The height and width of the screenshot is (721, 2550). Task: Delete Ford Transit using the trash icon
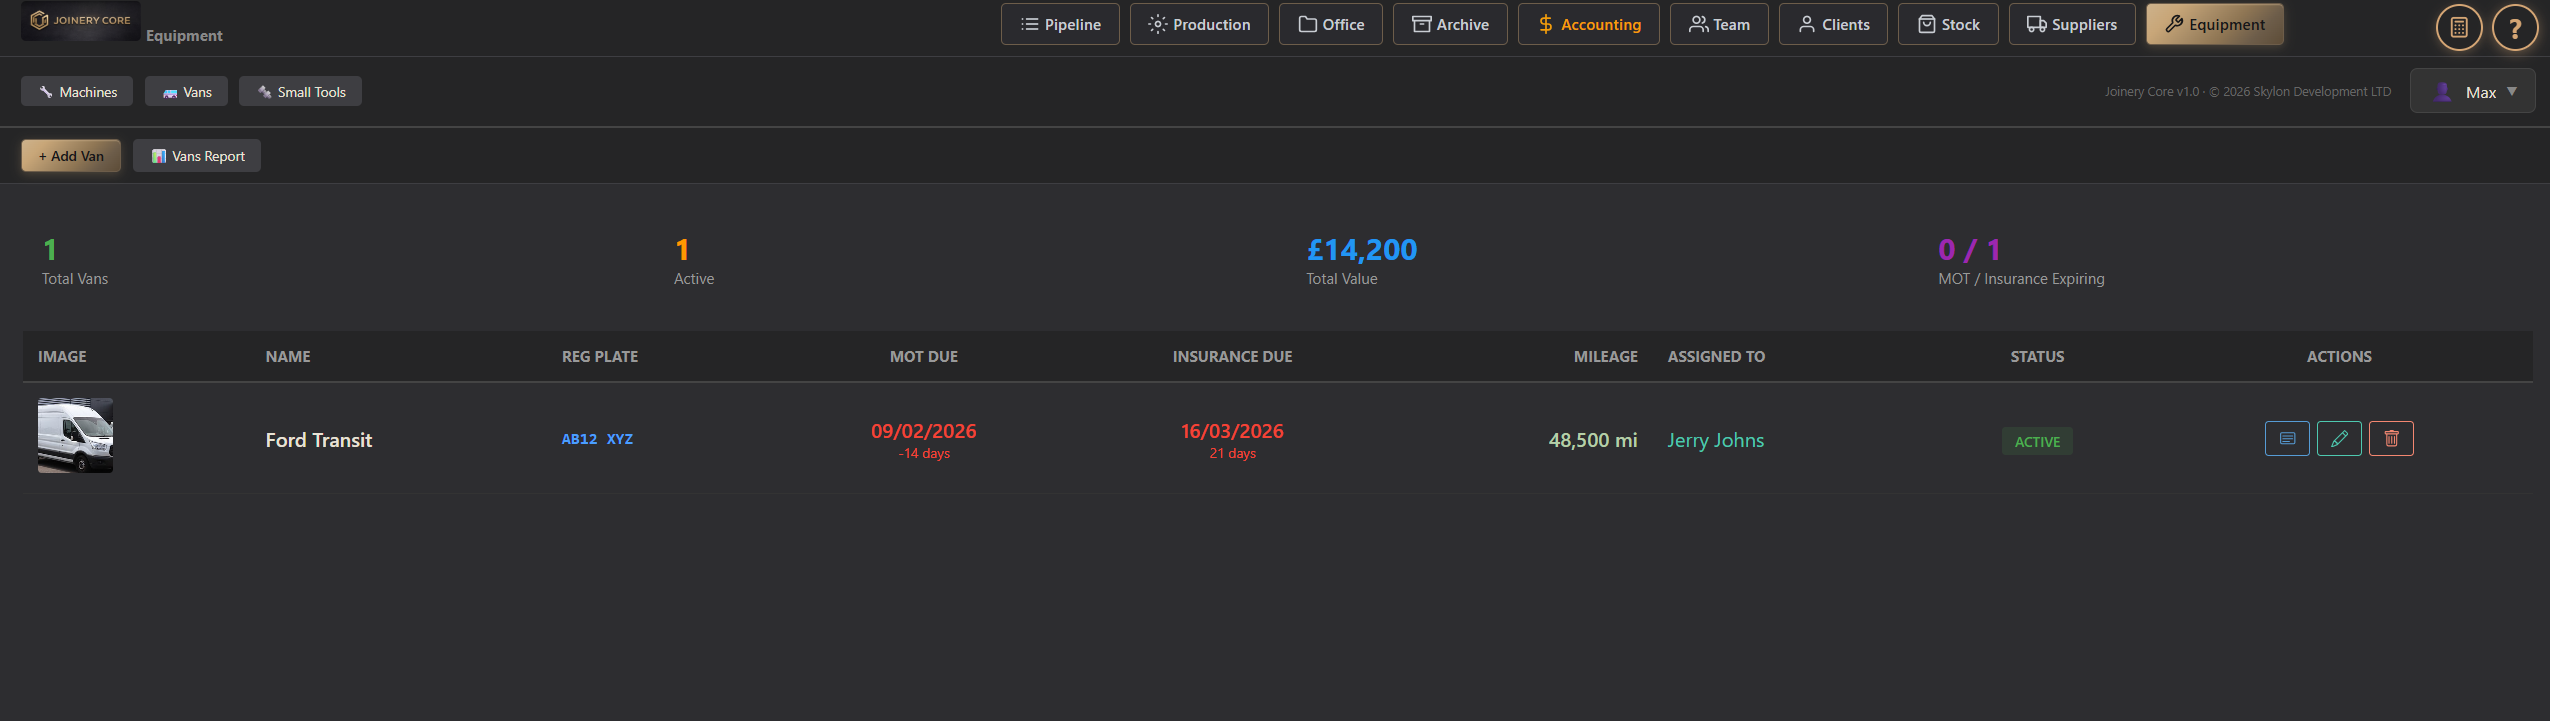[x=2390, y=439]
